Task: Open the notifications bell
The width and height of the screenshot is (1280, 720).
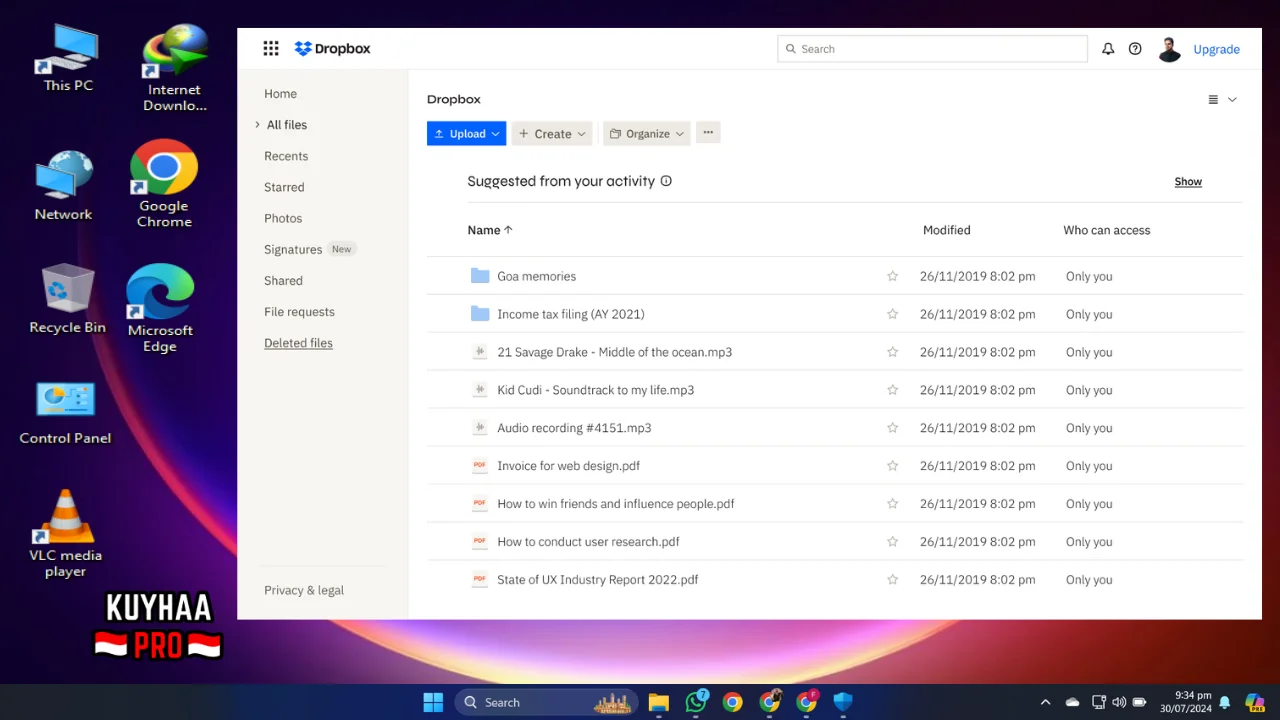Action: click(1108, 48)
